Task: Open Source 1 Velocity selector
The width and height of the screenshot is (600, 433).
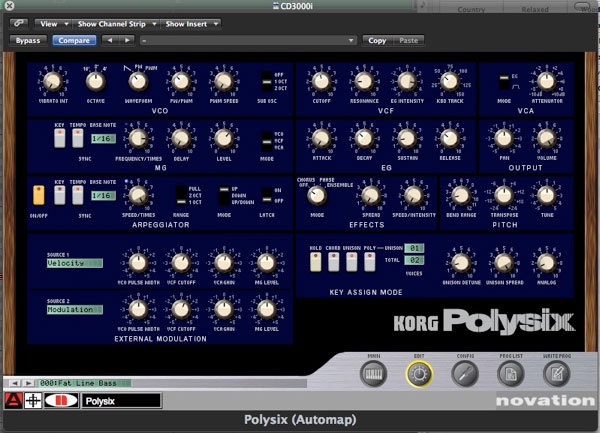Action: pos(75,263)
